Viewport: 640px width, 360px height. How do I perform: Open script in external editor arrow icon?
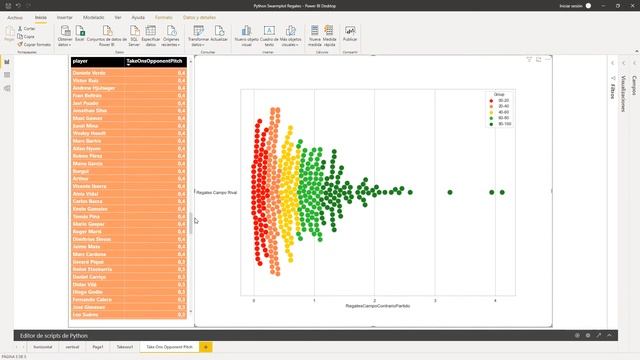coord(599,336)
